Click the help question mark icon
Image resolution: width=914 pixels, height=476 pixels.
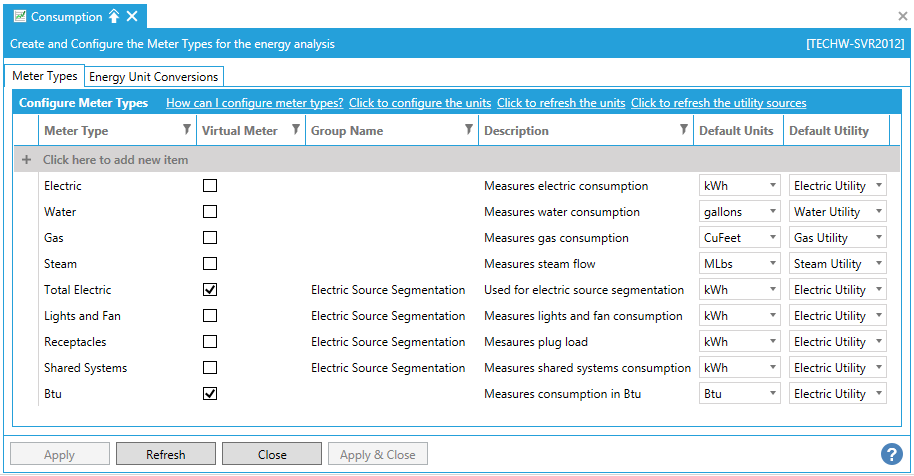pos(891,454)
